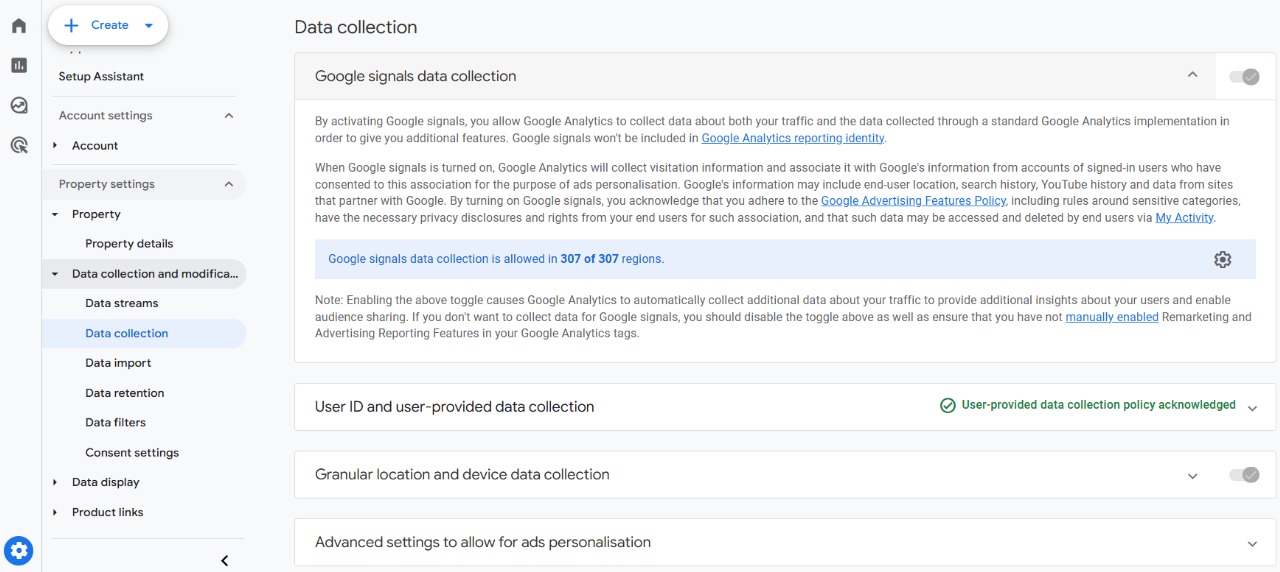This screenshot has height=572, width=1280.
Task: Open the Google signals regions settings gear
Action: pyautogui.click(x=1222, y=259)
